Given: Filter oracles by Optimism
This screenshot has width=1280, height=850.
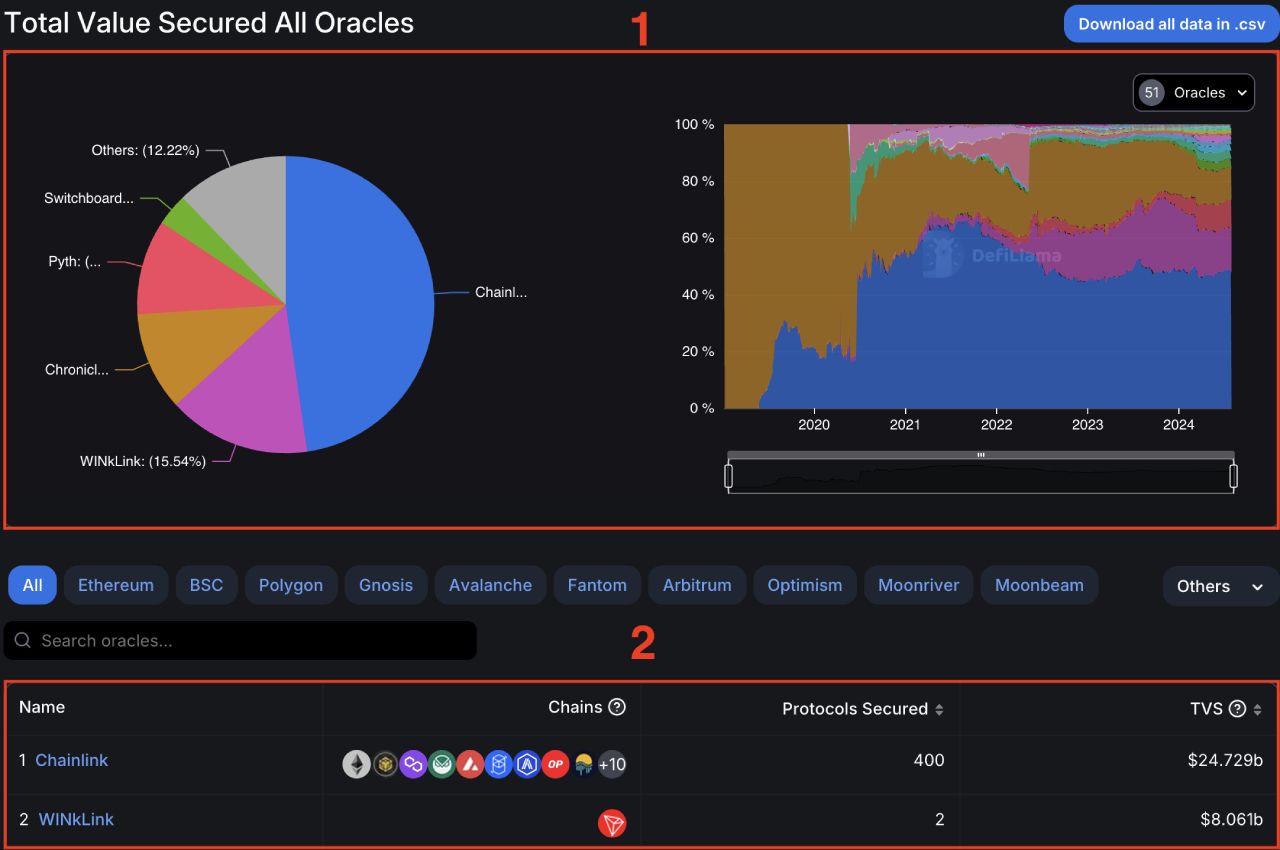Looking at the screenshot, I should pyautogui.click(x=805, y=585).
